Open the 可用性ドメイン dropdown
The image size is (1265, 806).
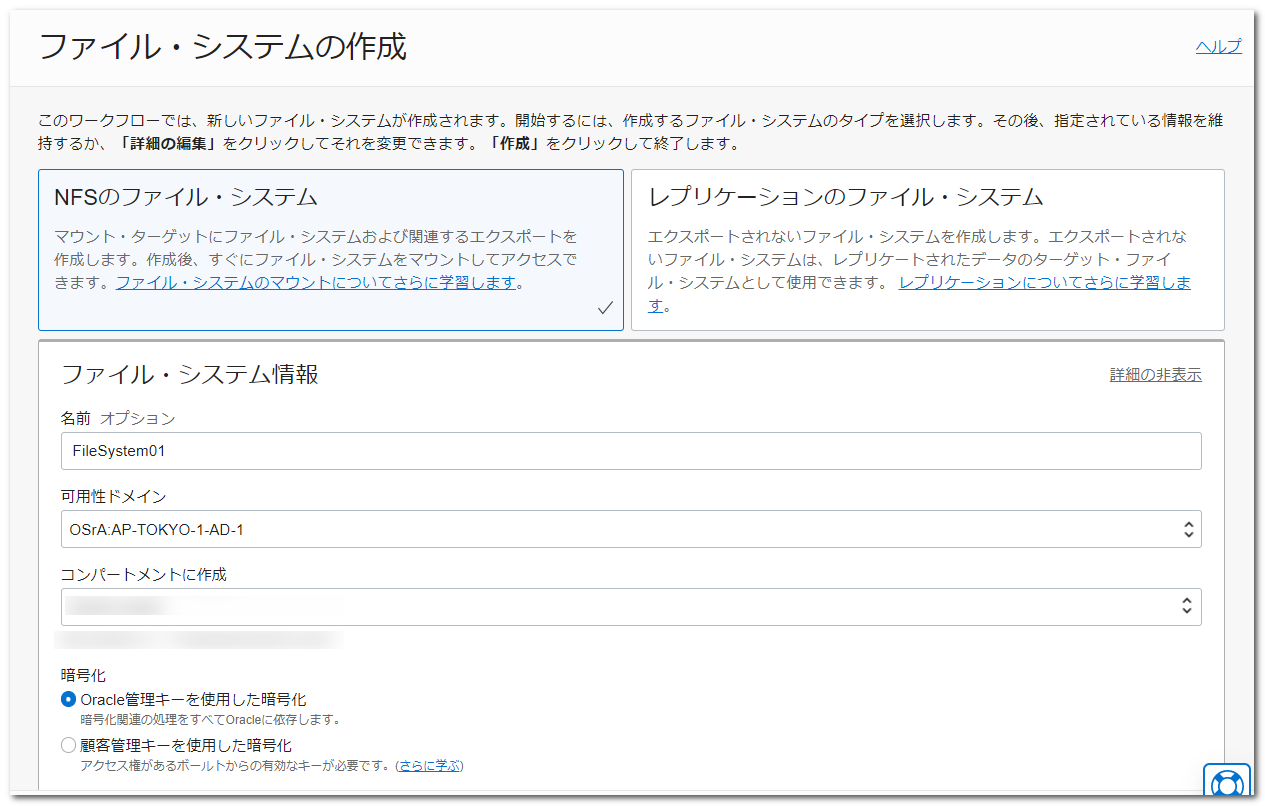tap(631, 530)
